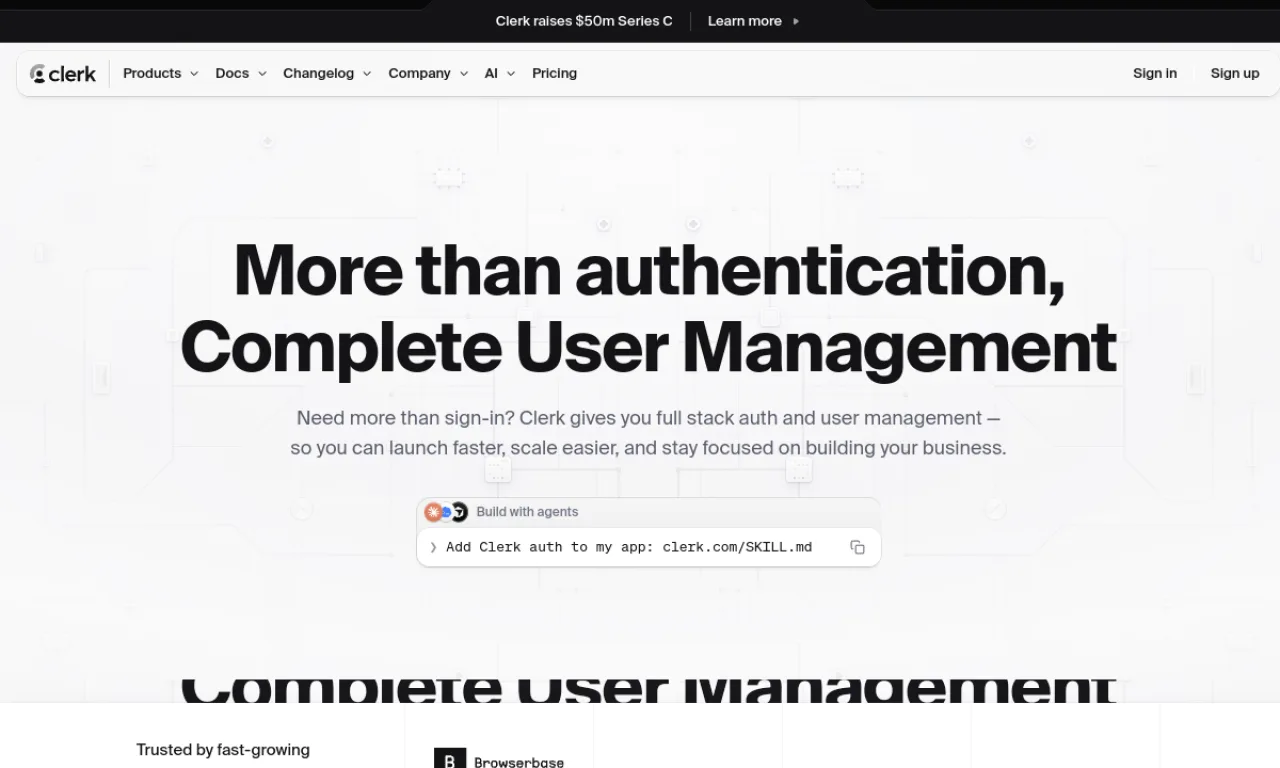Click the Sign up button

click(x=1235, y=73)
